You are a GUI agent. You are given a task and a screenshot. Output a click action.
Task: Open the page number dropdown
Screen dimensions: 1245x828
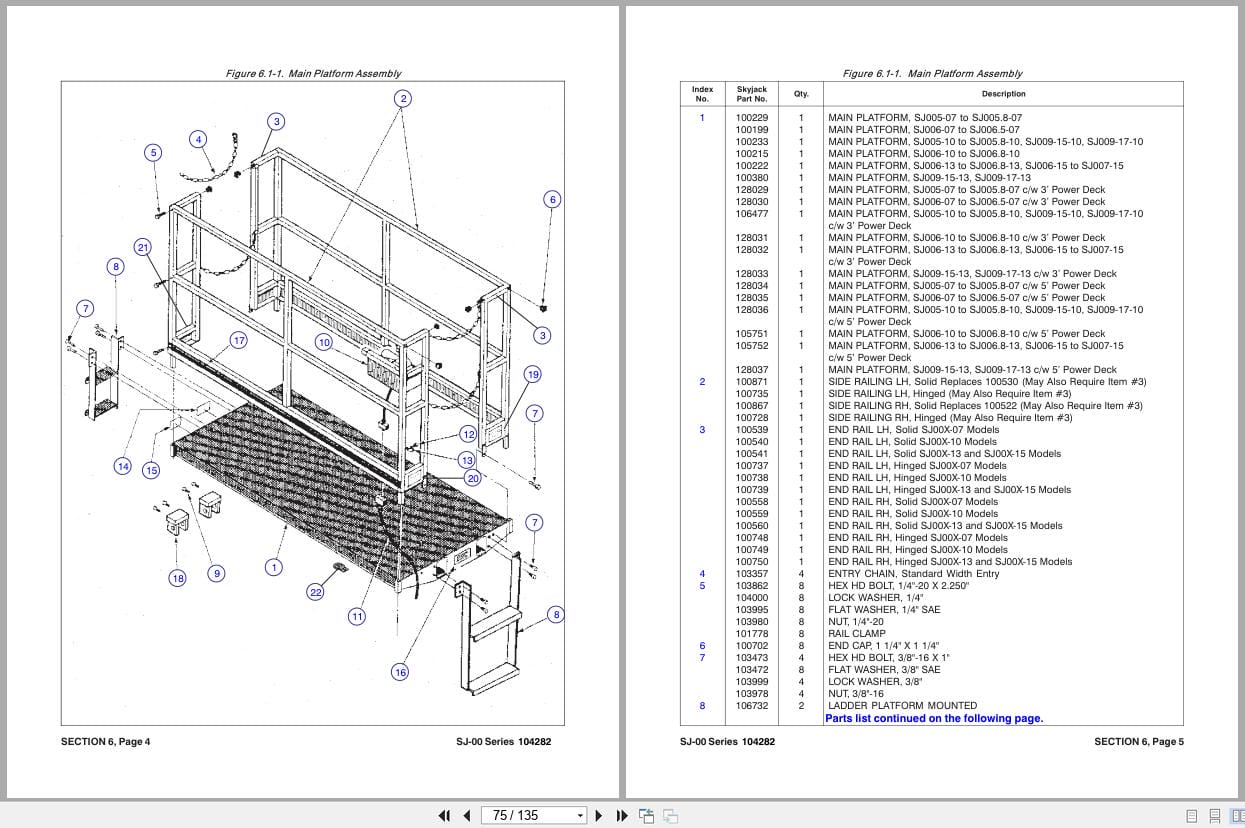click(x=580, y=815)
